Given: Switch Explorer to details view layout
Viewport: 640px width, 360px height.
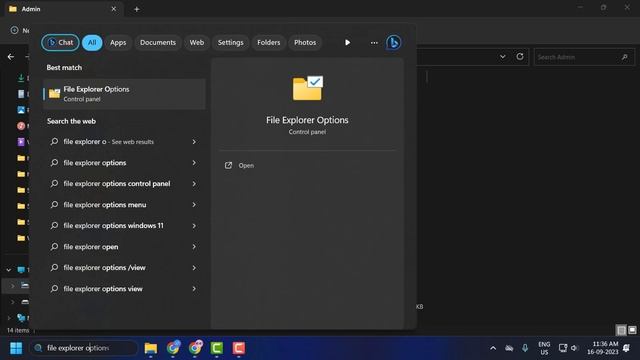Looking at the screenshot, I should pos(621,330).
